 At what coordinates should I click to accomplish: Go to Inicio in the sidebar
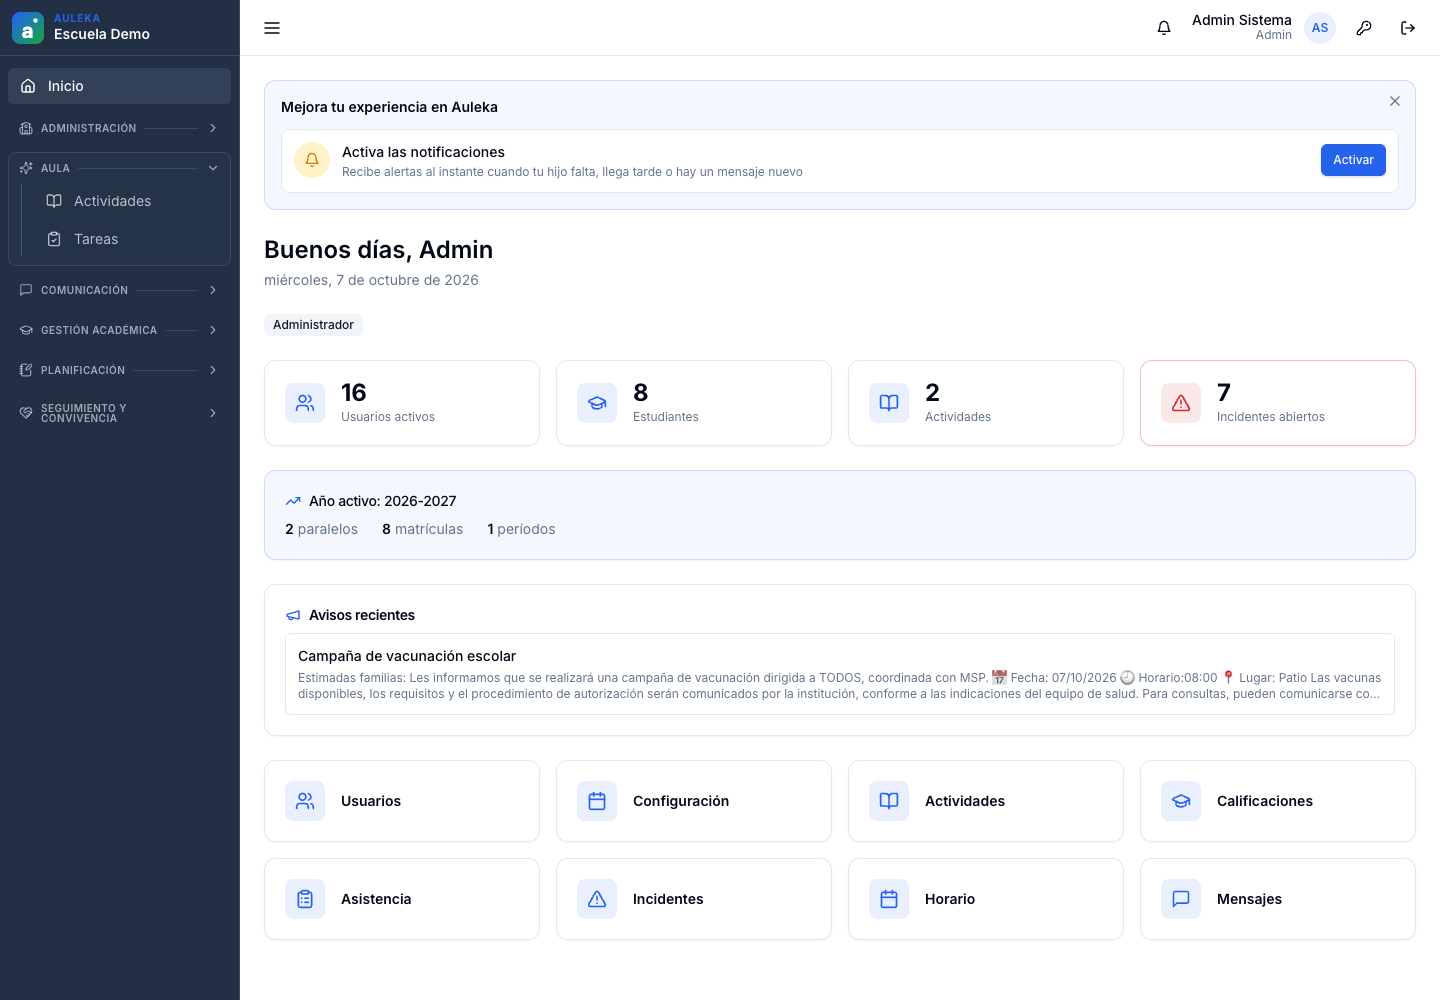(119, 86)
